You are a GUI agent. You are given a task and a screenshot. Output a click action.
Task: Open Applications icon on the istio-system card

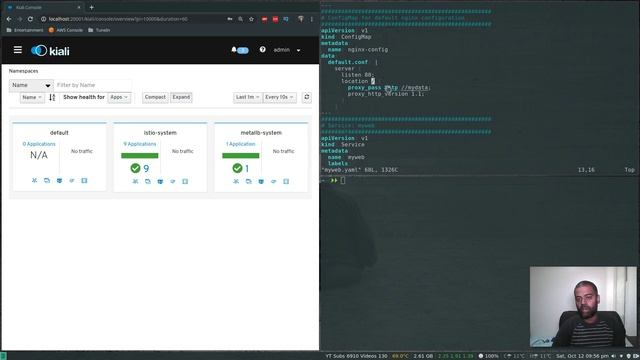[x=148, y=181]
